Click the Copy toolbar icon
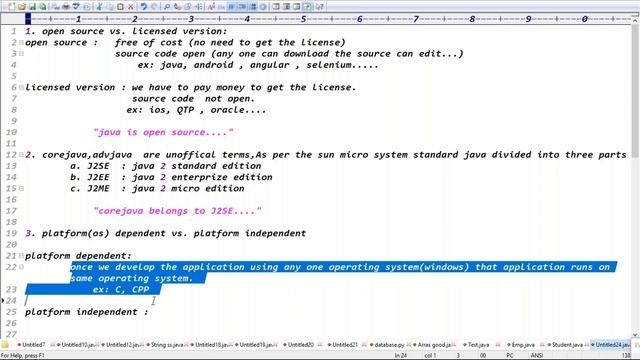Viewport: 640px width, 360px height. [110, 7]
